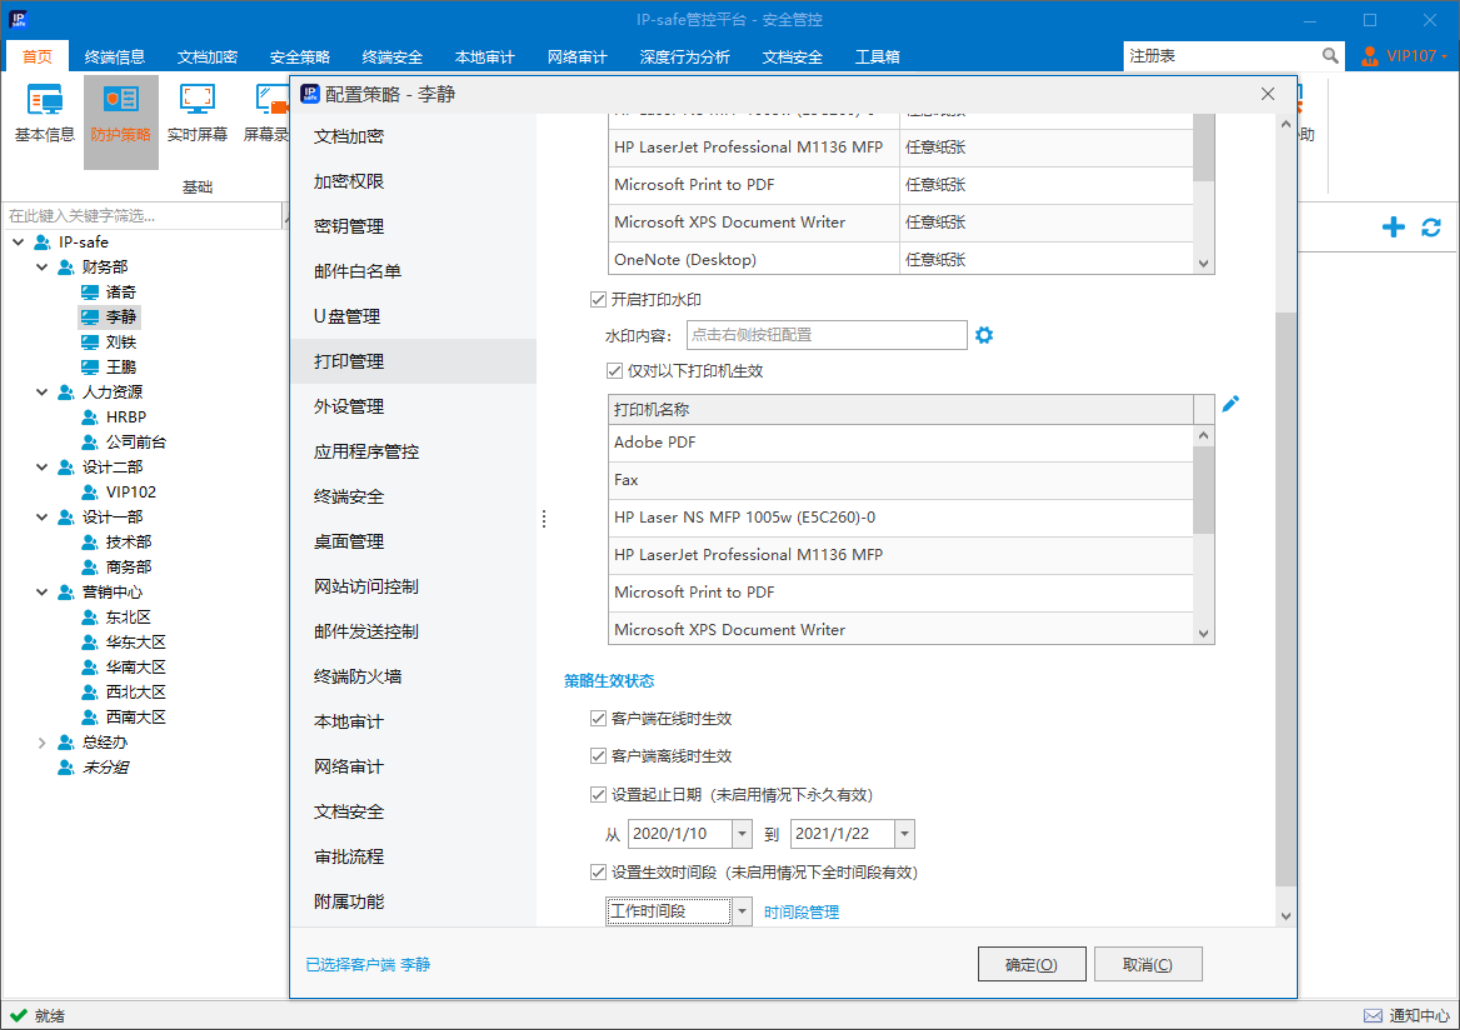Toggle 开启打印水印 checkbox

[x=598, y=299]
